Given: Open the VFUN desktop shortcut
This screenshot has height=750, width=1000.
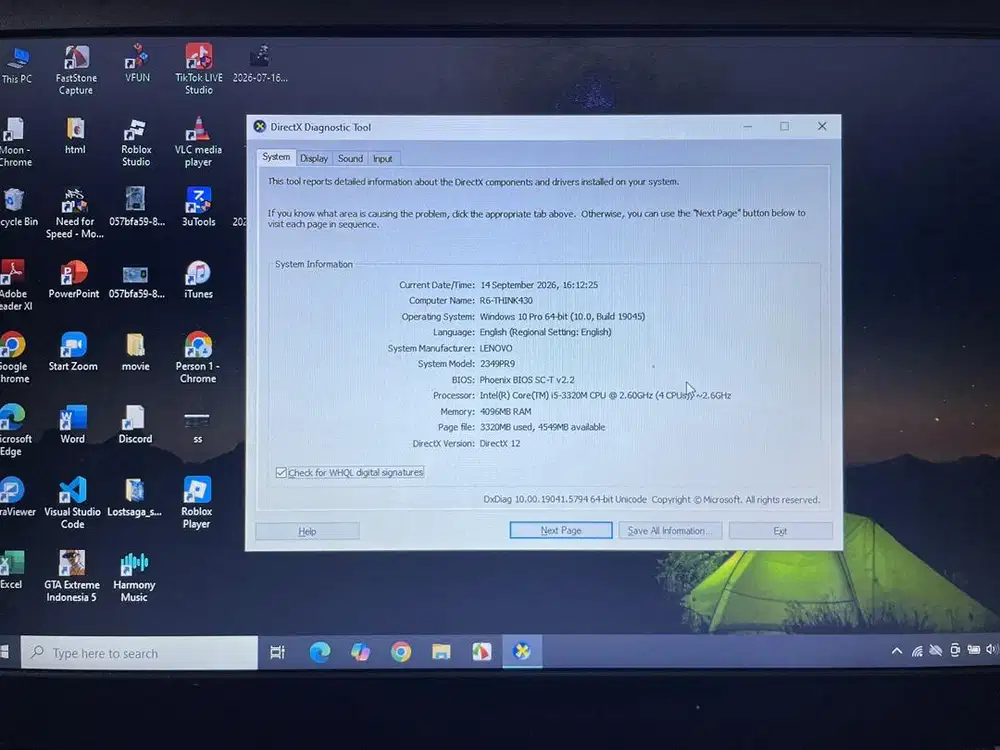Looking at the screenshot, I should (137, 64).
